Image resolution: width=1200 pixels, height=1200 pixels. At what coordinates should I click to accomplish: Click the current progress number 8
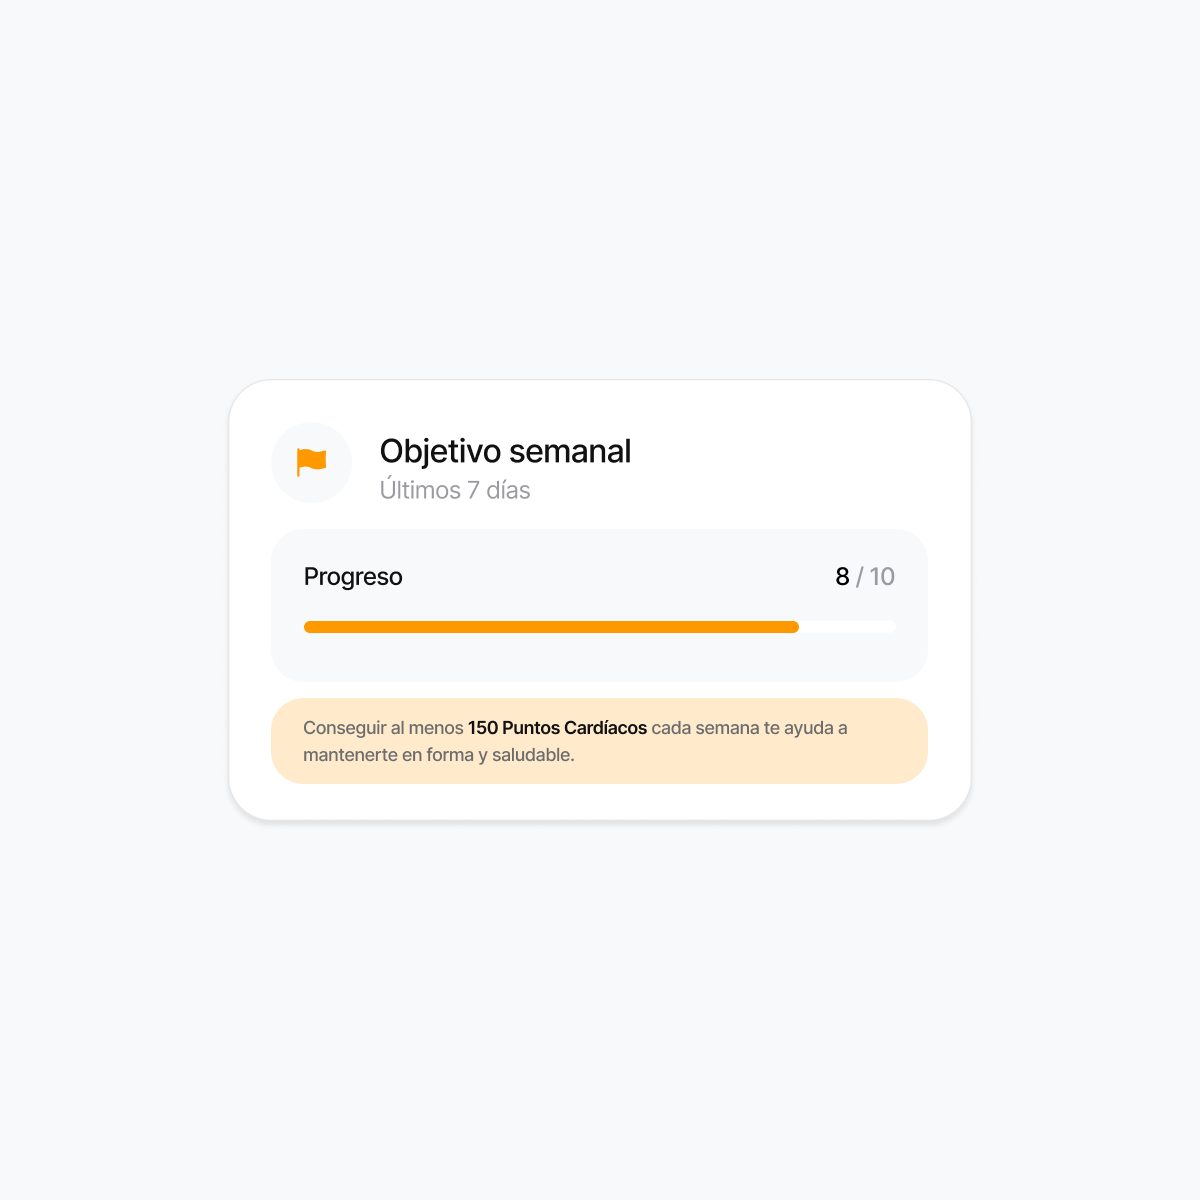(x=842, y=577)
